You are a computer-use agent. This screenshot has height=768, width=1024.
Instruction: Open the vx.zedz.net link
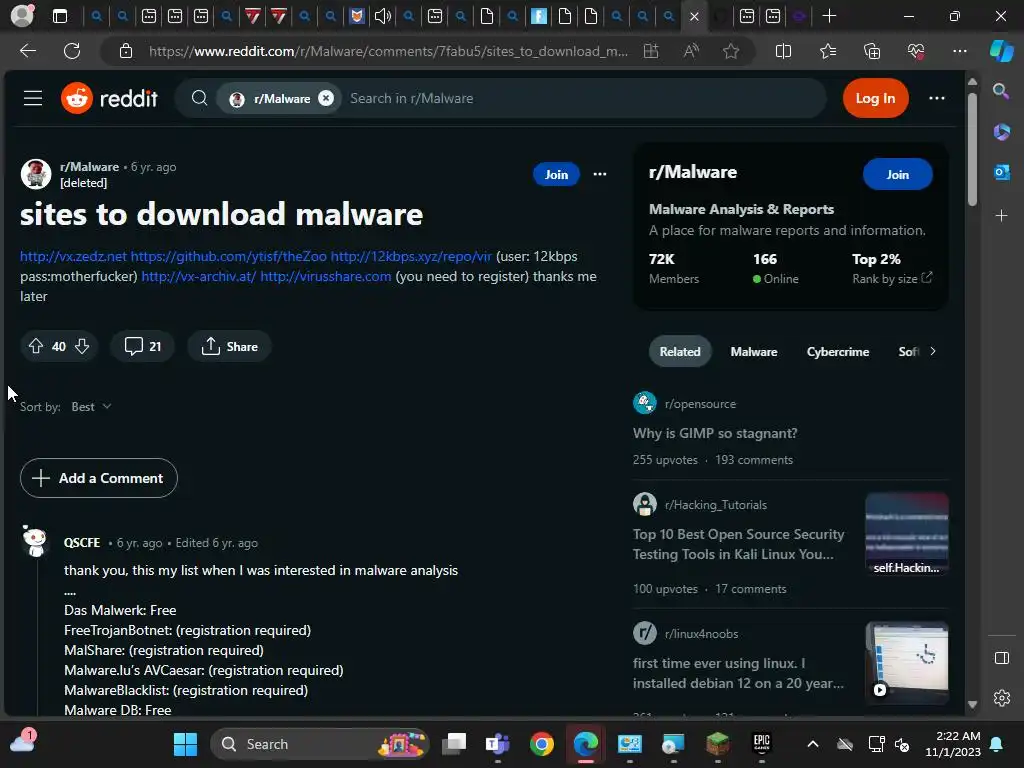[x=73, y=257]
